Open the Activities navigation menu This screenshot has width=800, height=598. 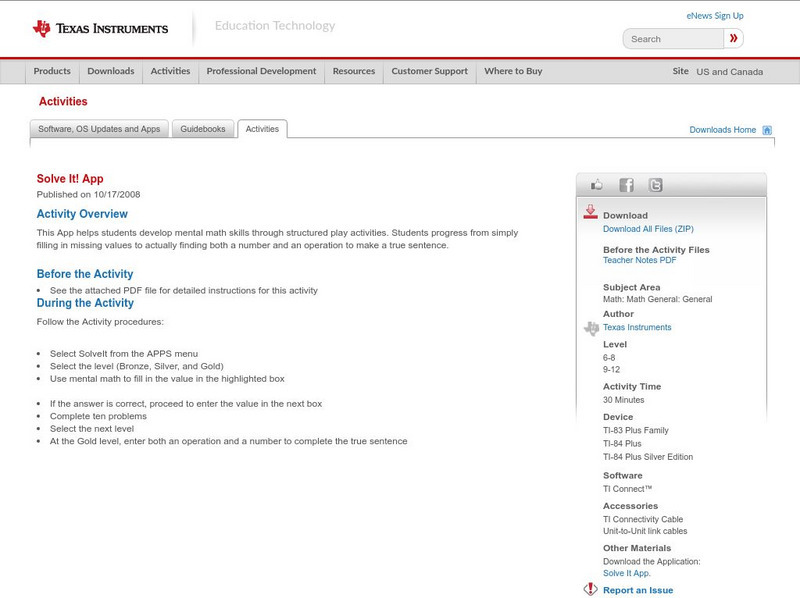(170, 71)
